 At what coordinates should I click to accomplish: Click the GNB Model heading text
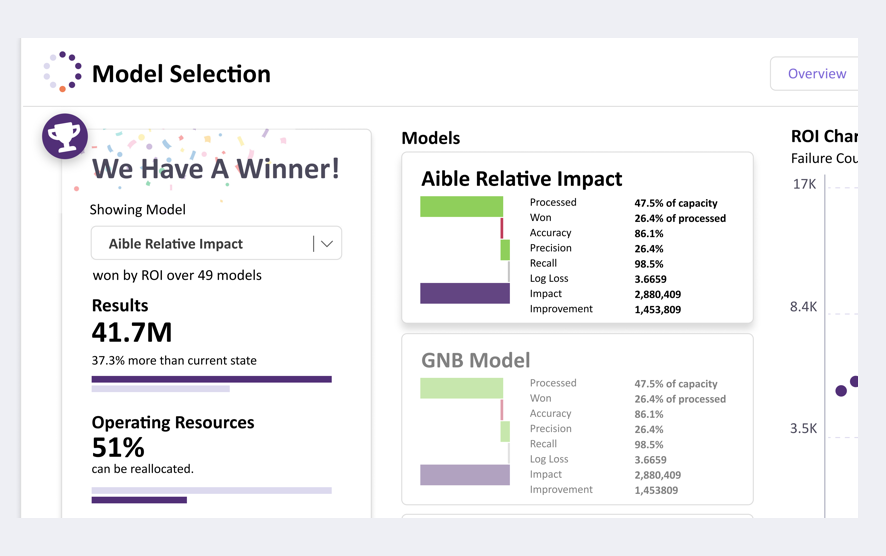(x=476, y=360)
